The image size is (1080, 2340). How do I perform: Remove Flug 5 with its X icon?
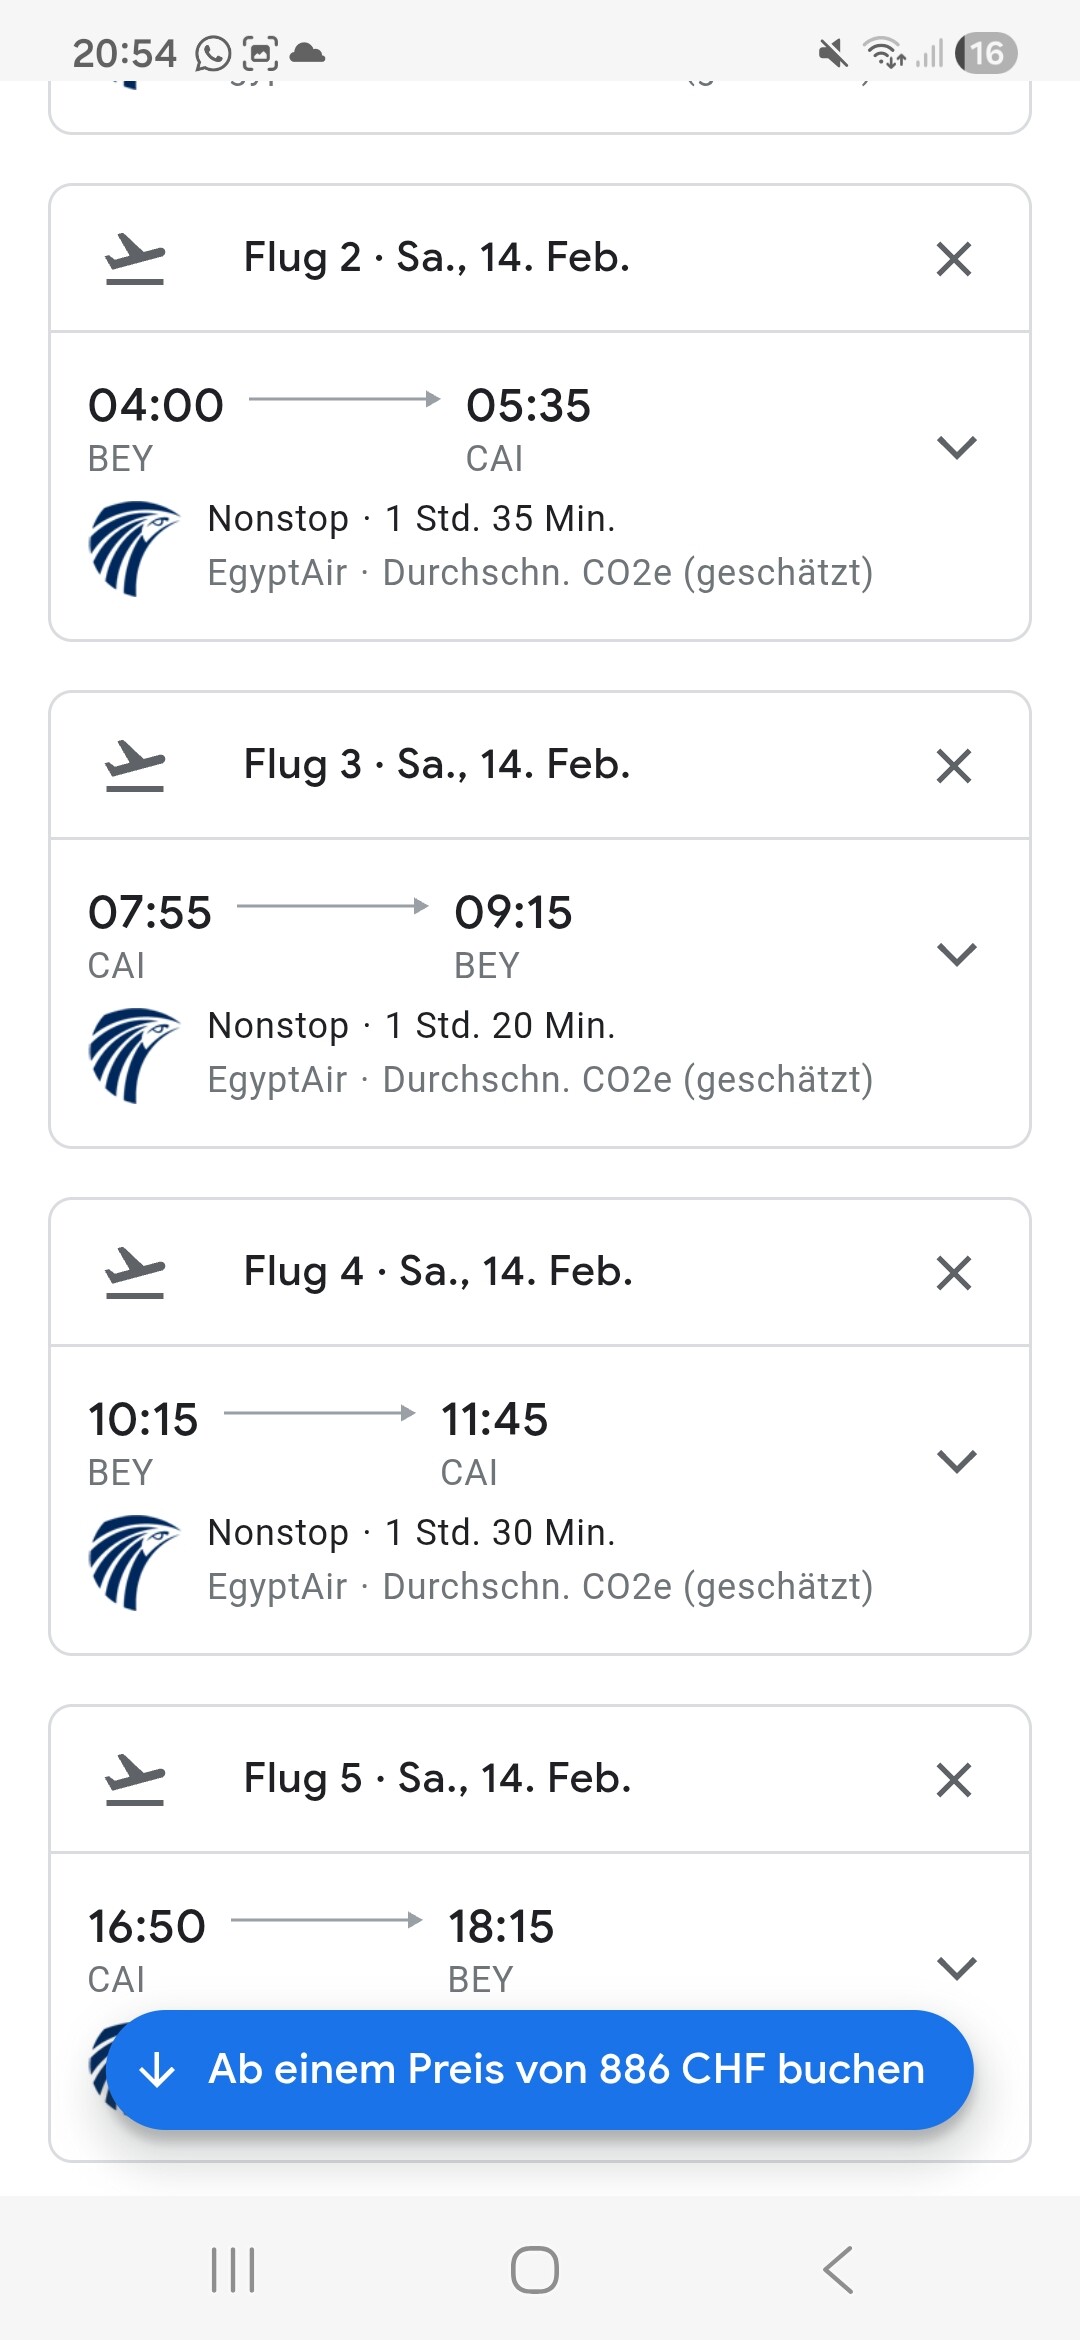pos(954,1780)
